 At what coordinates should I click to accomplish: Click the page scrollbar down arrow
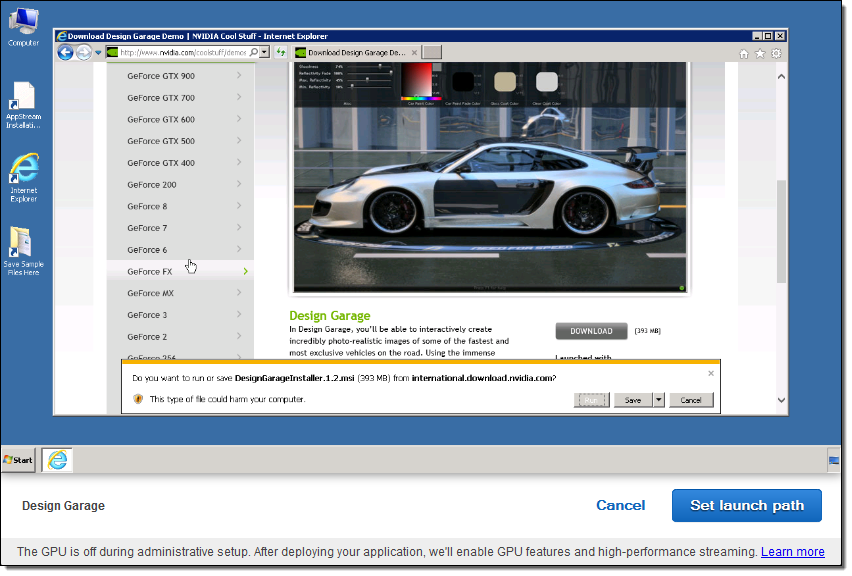pyautogui.click(x=781, y=400)
